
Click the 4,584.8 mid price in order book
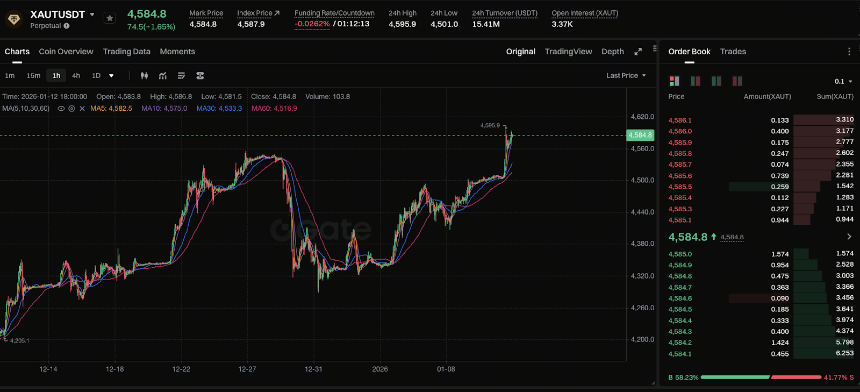pos(688,237)
